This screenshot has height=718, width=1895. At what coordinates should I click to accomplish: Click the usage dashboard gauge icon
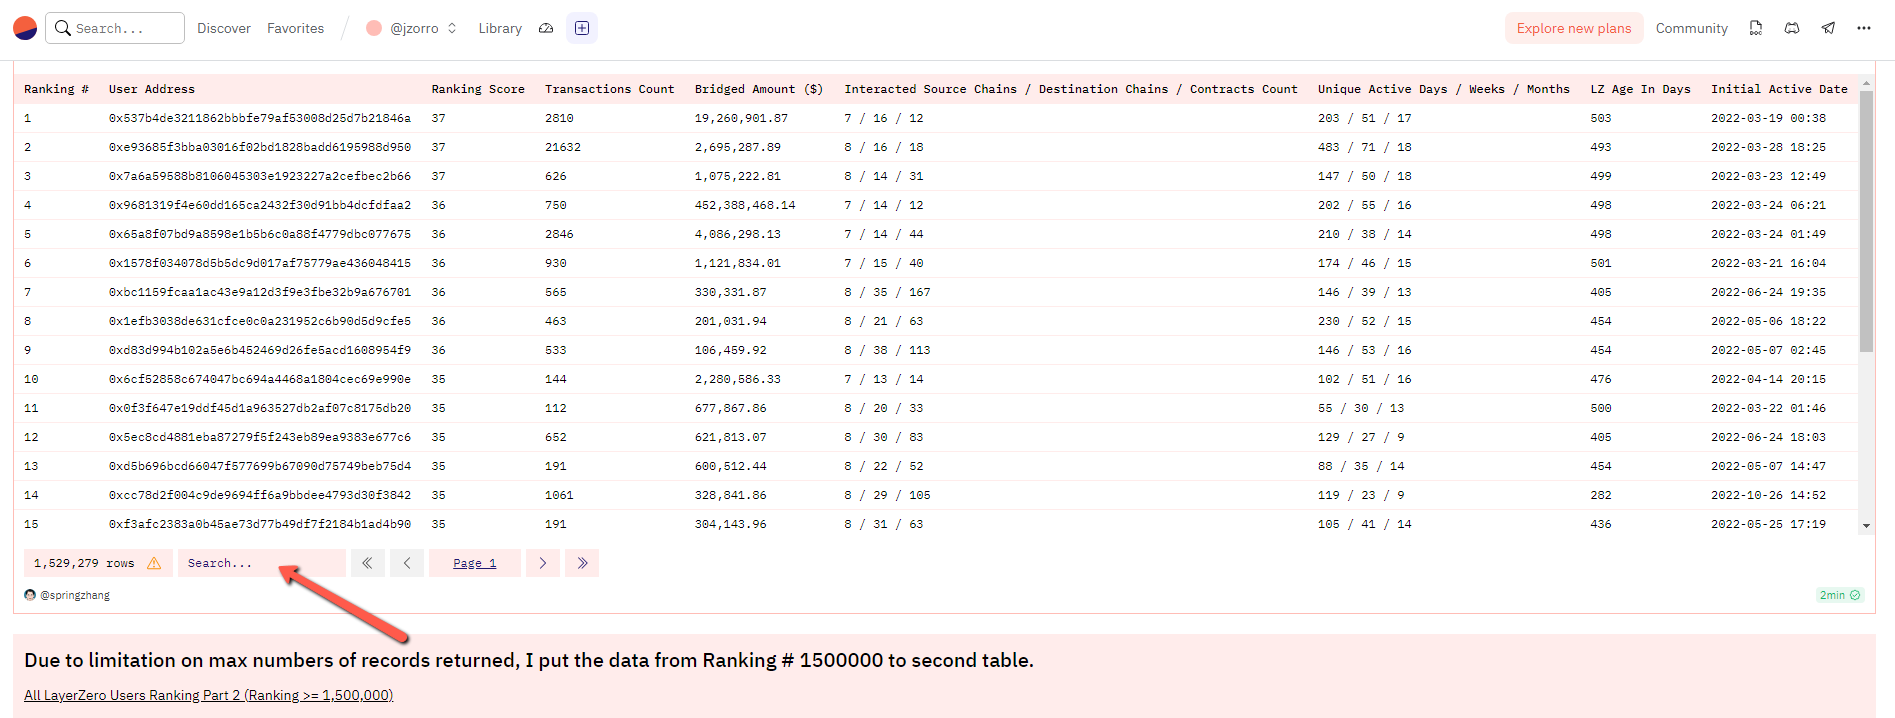coord(546,28)
